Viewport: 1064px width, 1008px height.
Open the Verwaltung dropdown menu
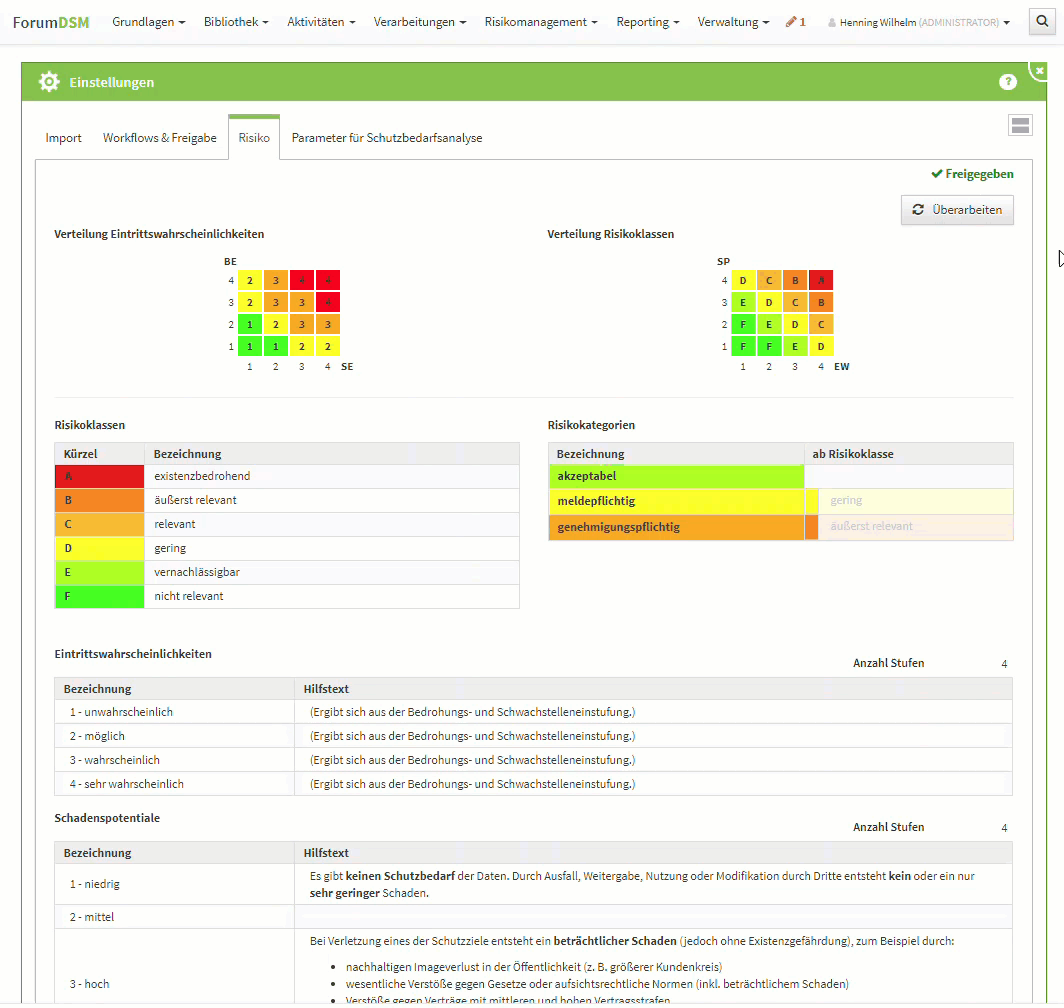[x=733, y=22]
